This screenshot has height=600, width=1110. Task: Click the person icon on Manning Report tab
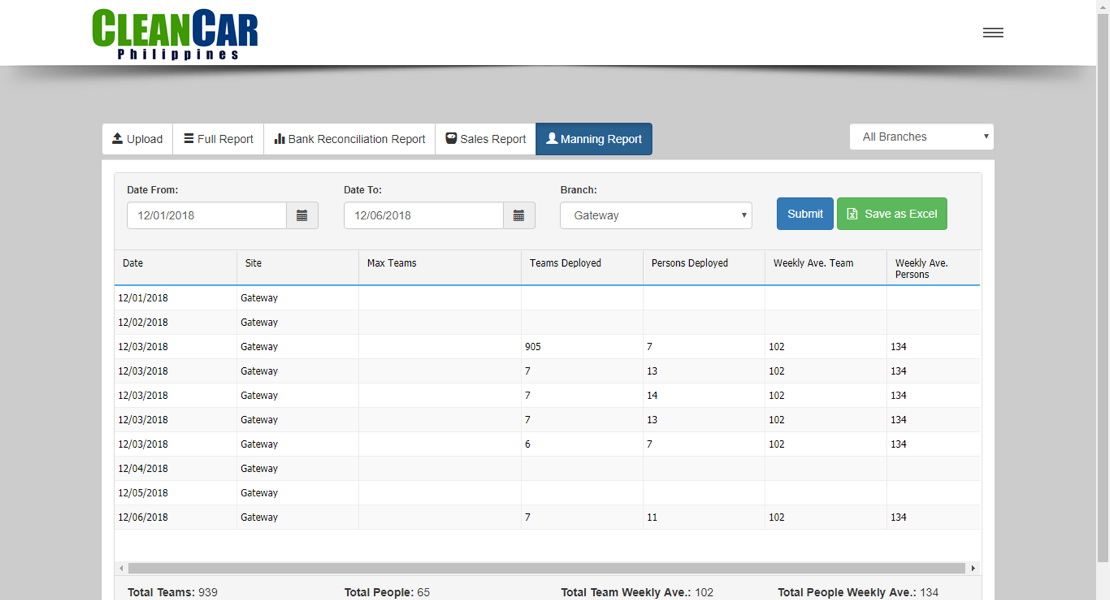[x=553, y=139]
